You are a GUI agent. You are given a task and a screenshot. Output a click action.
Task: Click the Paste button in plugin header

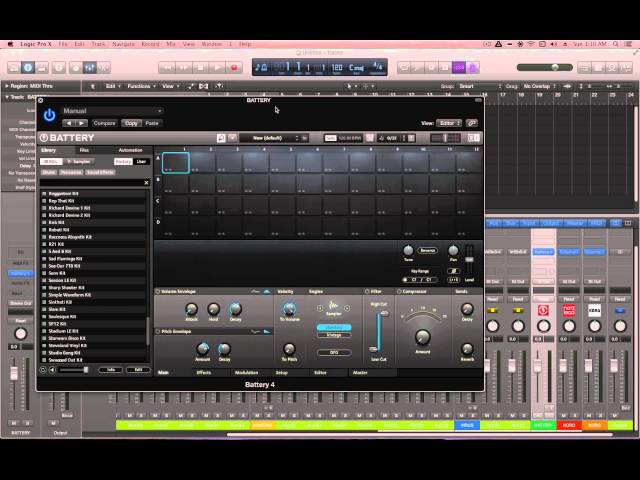click(152, 123)
